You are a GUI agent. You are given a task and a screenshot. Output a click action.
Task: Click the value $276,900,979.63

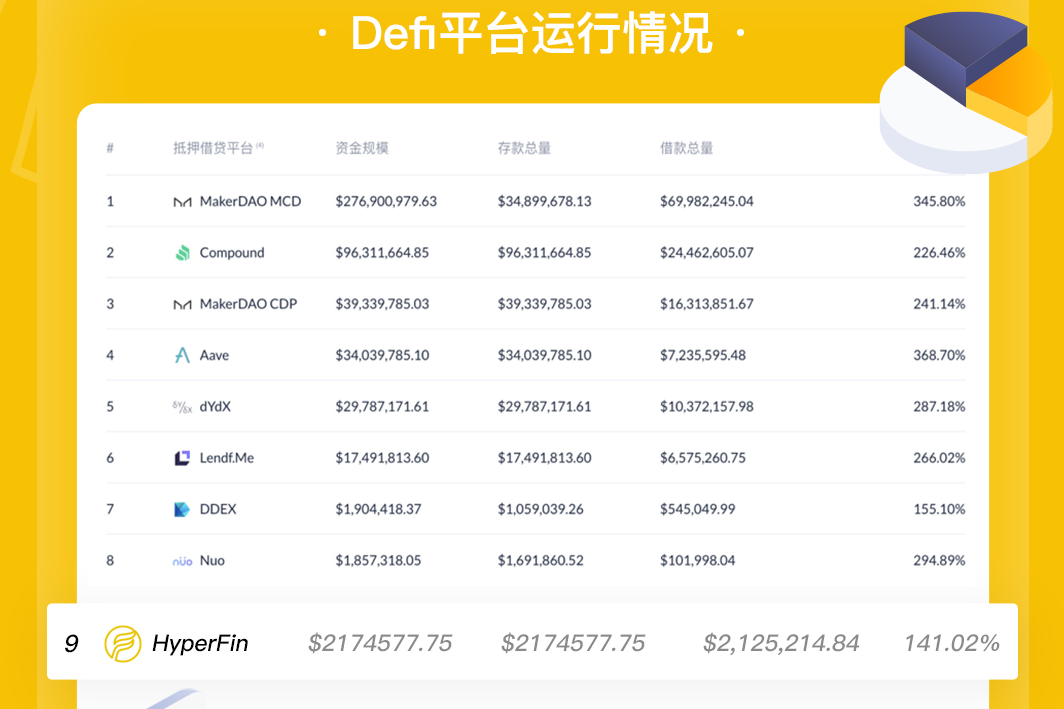(x=386, y=202)
